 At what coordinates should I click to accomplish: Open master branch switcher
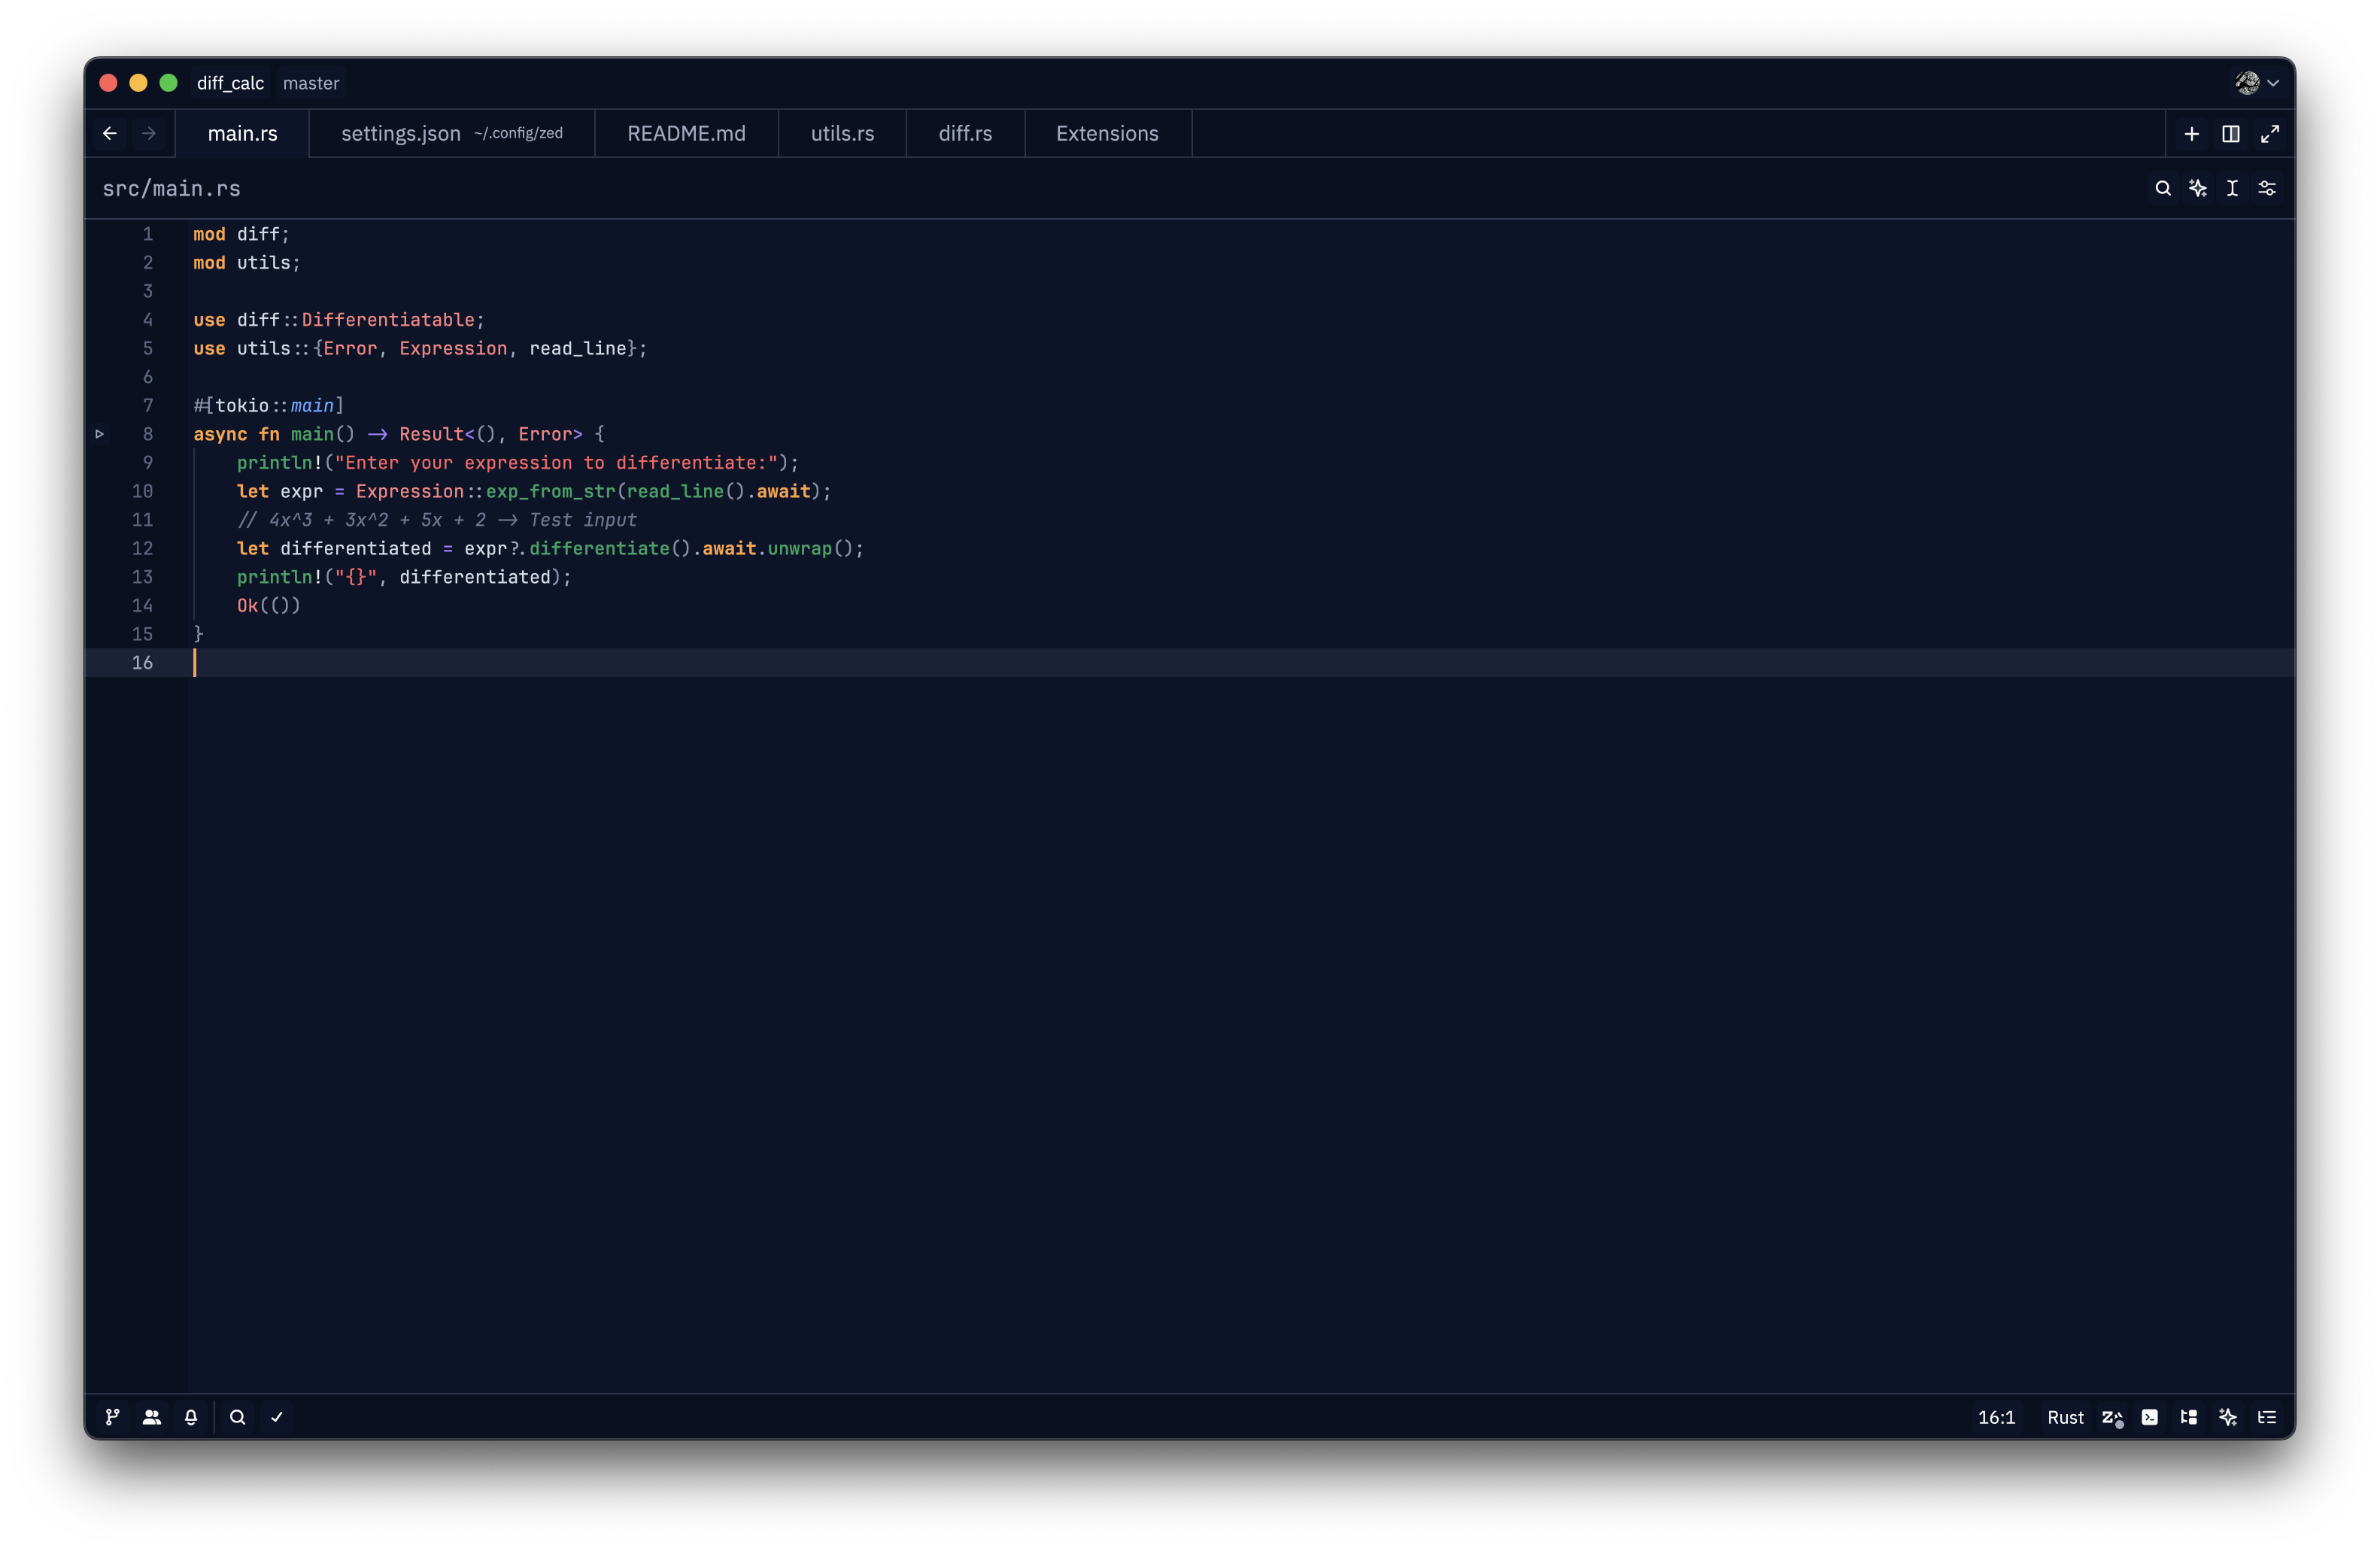pos(311,83)
